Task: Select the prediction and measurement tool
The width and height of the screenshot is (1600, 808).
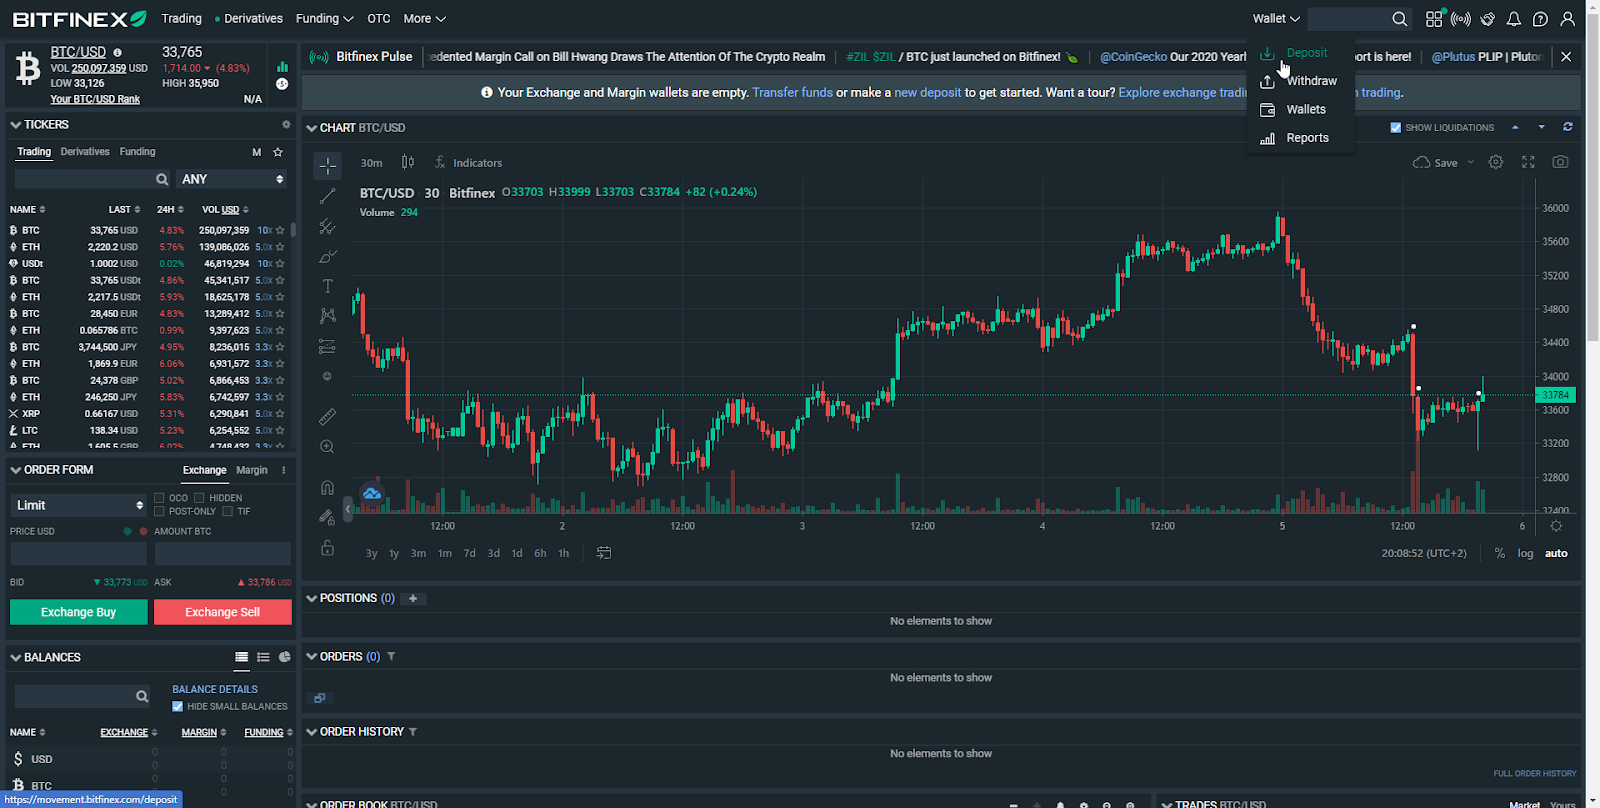Action: (327, 346)
